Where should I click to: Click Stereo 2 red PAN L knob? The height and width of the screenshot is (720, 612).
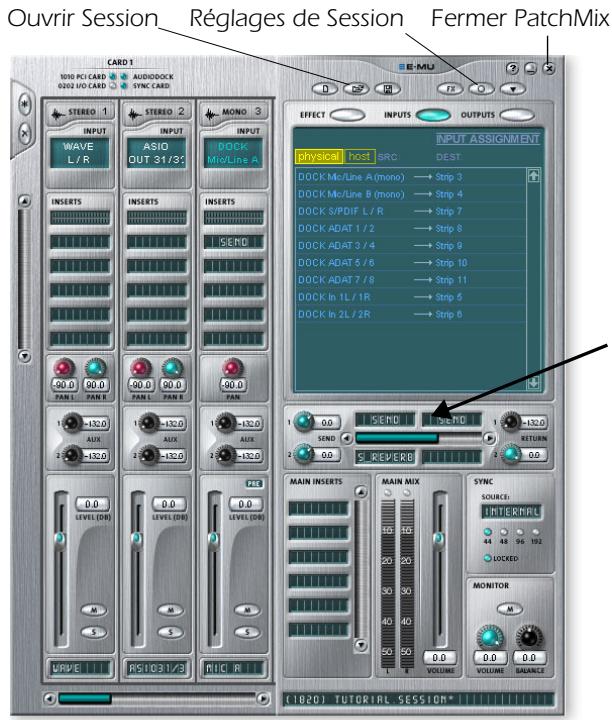coord(141,368)
